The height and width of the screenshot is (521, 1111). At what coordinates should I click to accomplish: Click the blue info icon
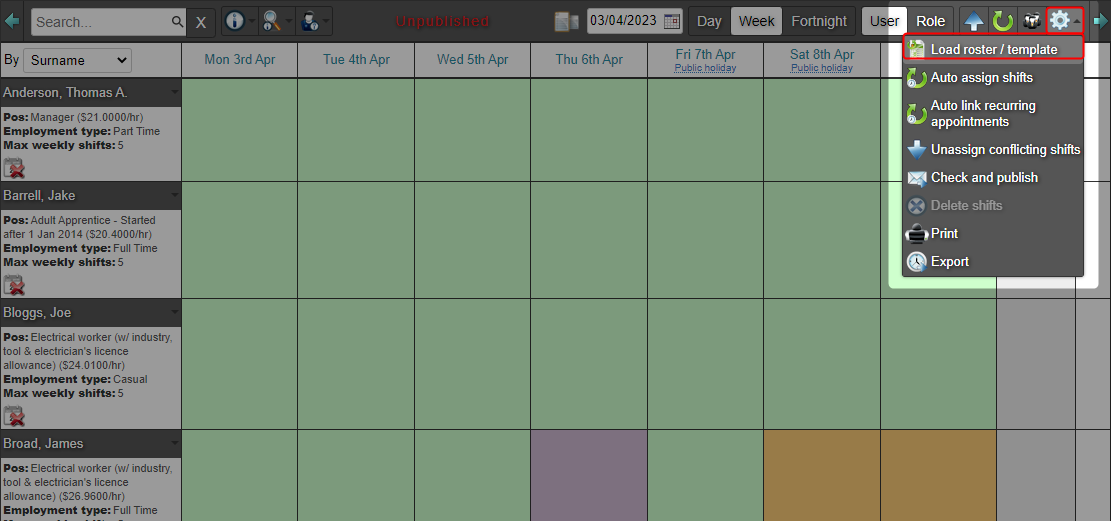(x=233, y=21)
